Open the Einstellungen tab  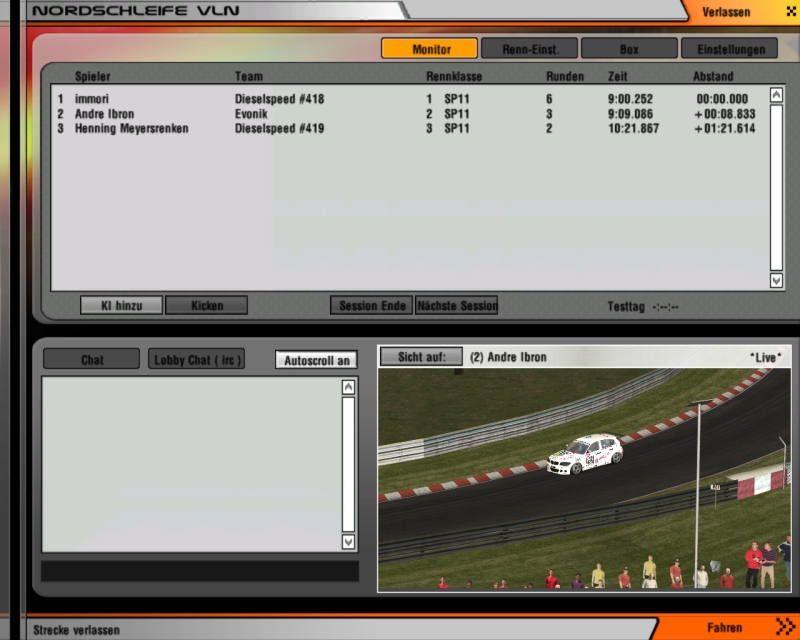pos(729,49)
